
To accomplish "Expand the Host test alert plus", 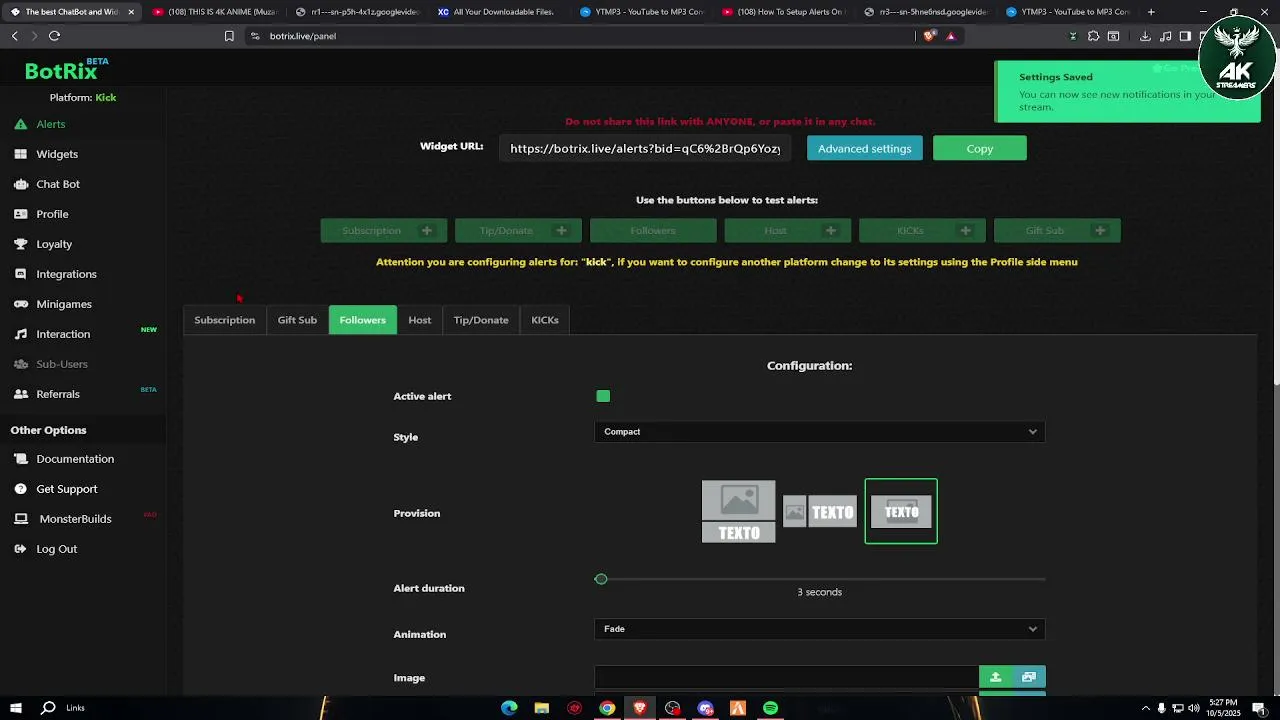I will [x=830, y=231].
